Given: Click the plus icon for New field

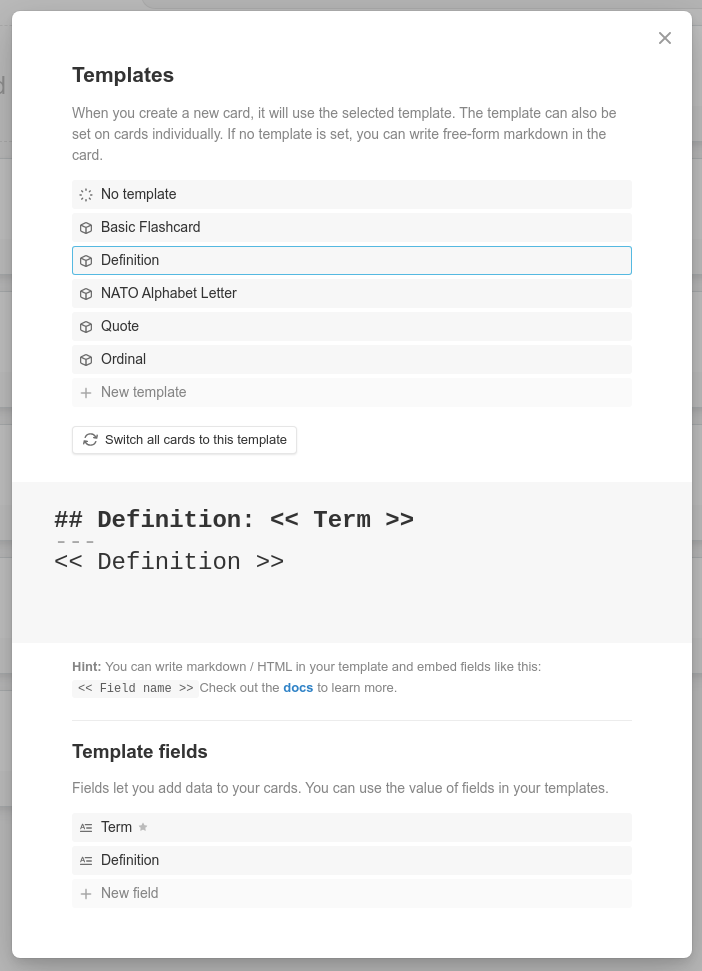Looking at the screenshot, I should (86, 894).
